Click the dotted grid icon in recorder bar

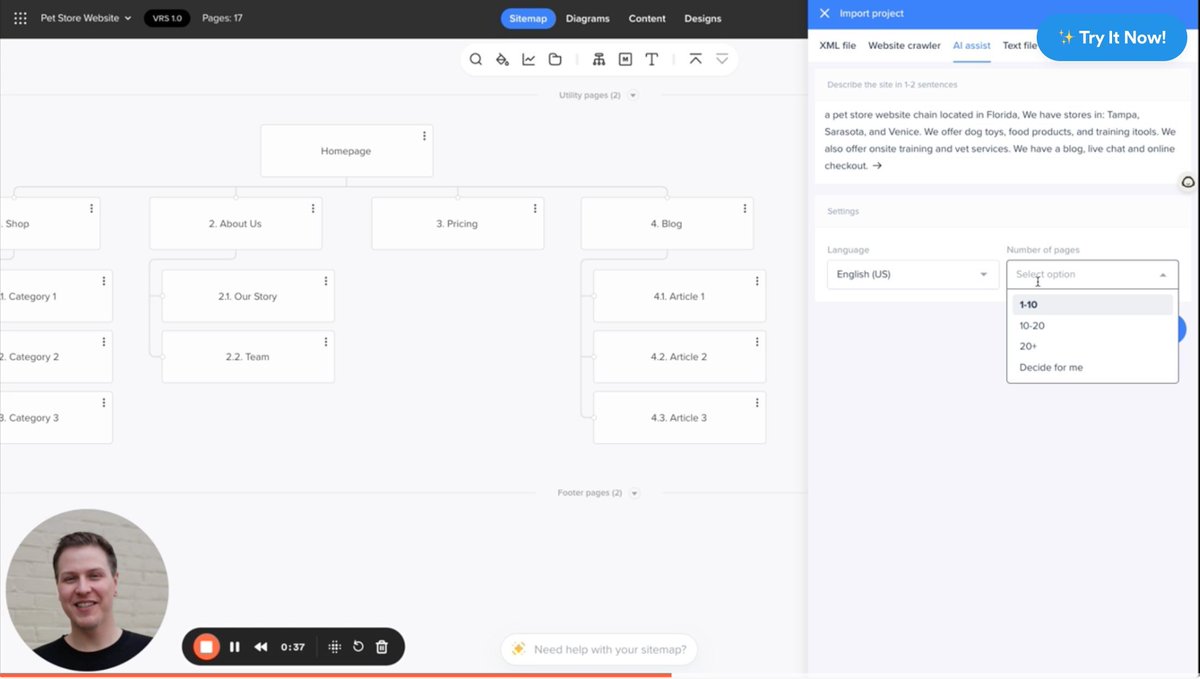[x=334, y=647]
